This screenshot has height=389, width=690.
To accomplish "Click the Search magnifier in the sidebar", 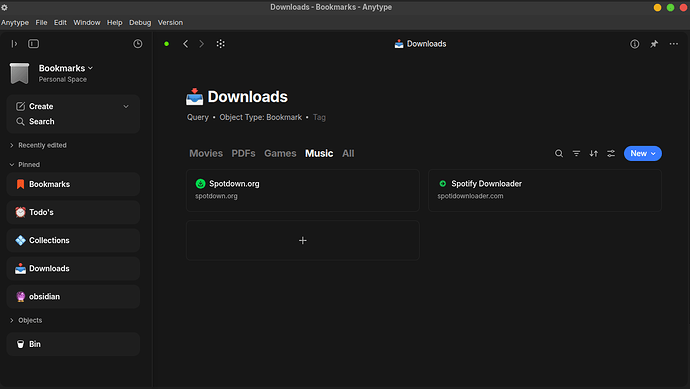I will tap(20, 121).
